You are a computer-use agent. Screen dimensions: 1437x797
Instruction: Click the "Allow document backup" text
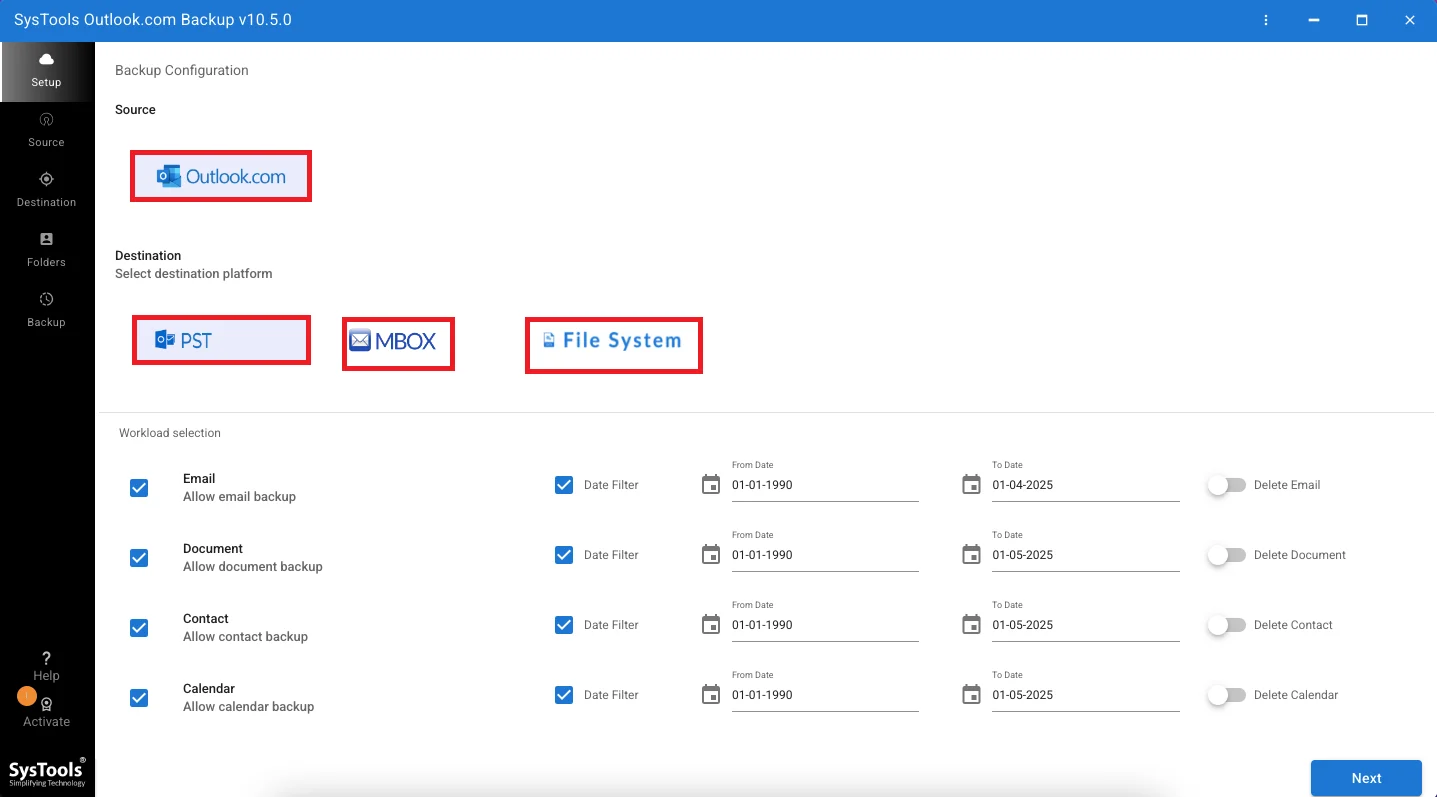[x=253, y=566]
